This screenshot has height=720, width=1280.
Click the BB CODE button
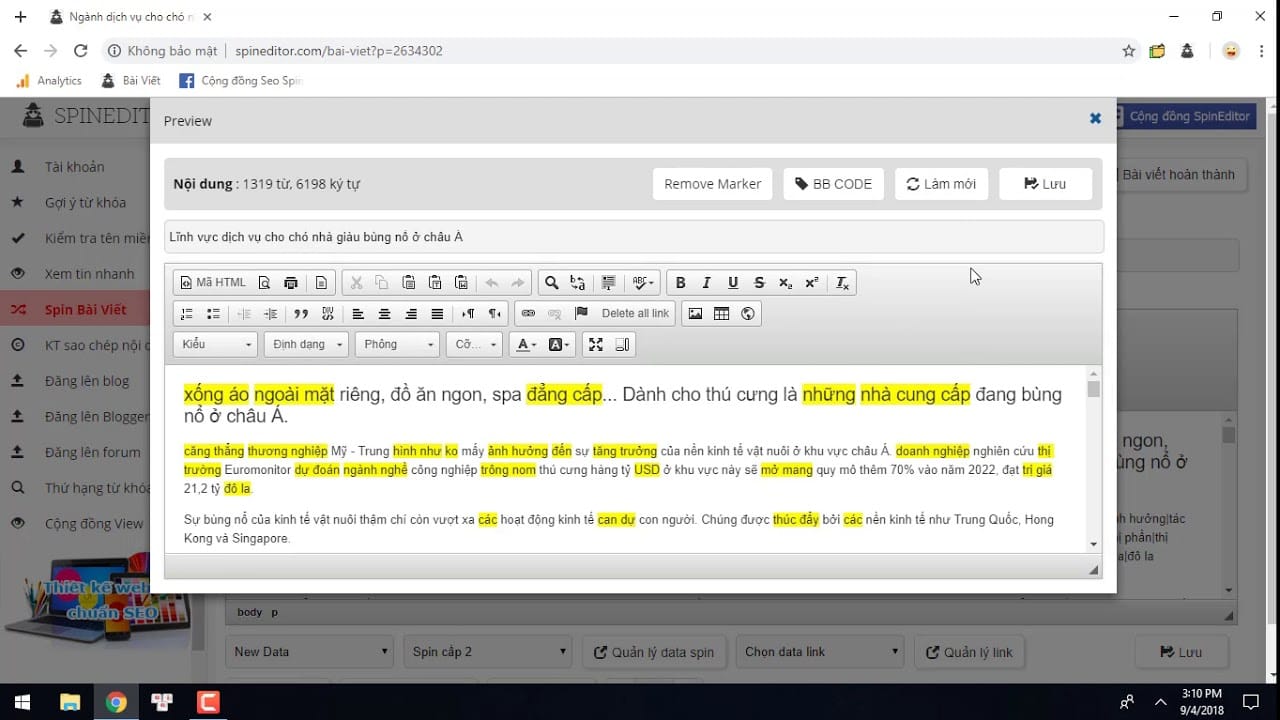coord(834,184)
